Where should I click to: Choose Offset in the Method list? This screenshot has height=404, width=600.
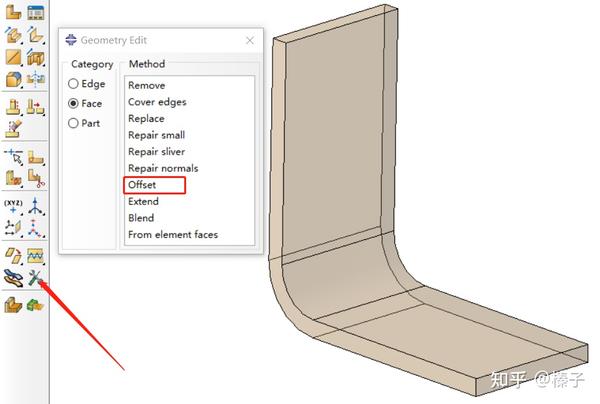pos(142,185)
